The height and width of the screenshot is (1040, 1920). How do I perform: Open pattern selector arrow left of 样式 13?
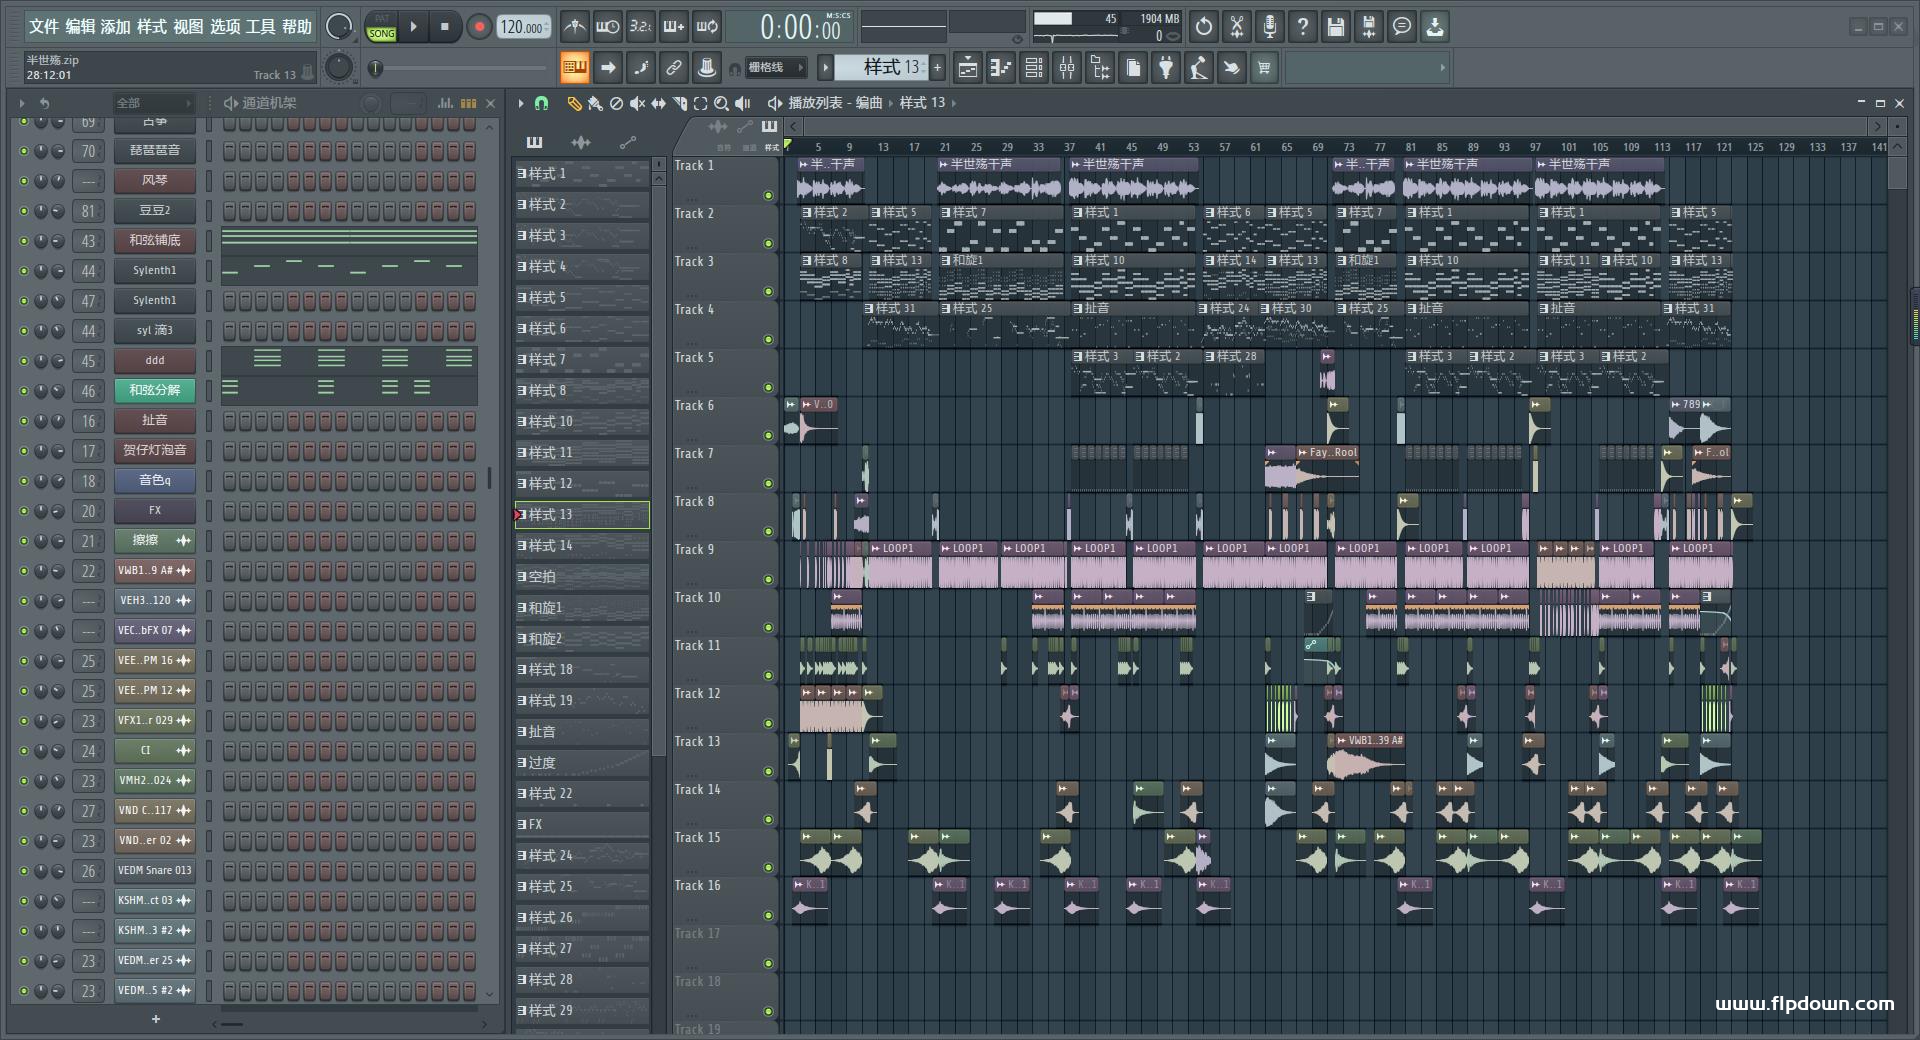point(825,68)
